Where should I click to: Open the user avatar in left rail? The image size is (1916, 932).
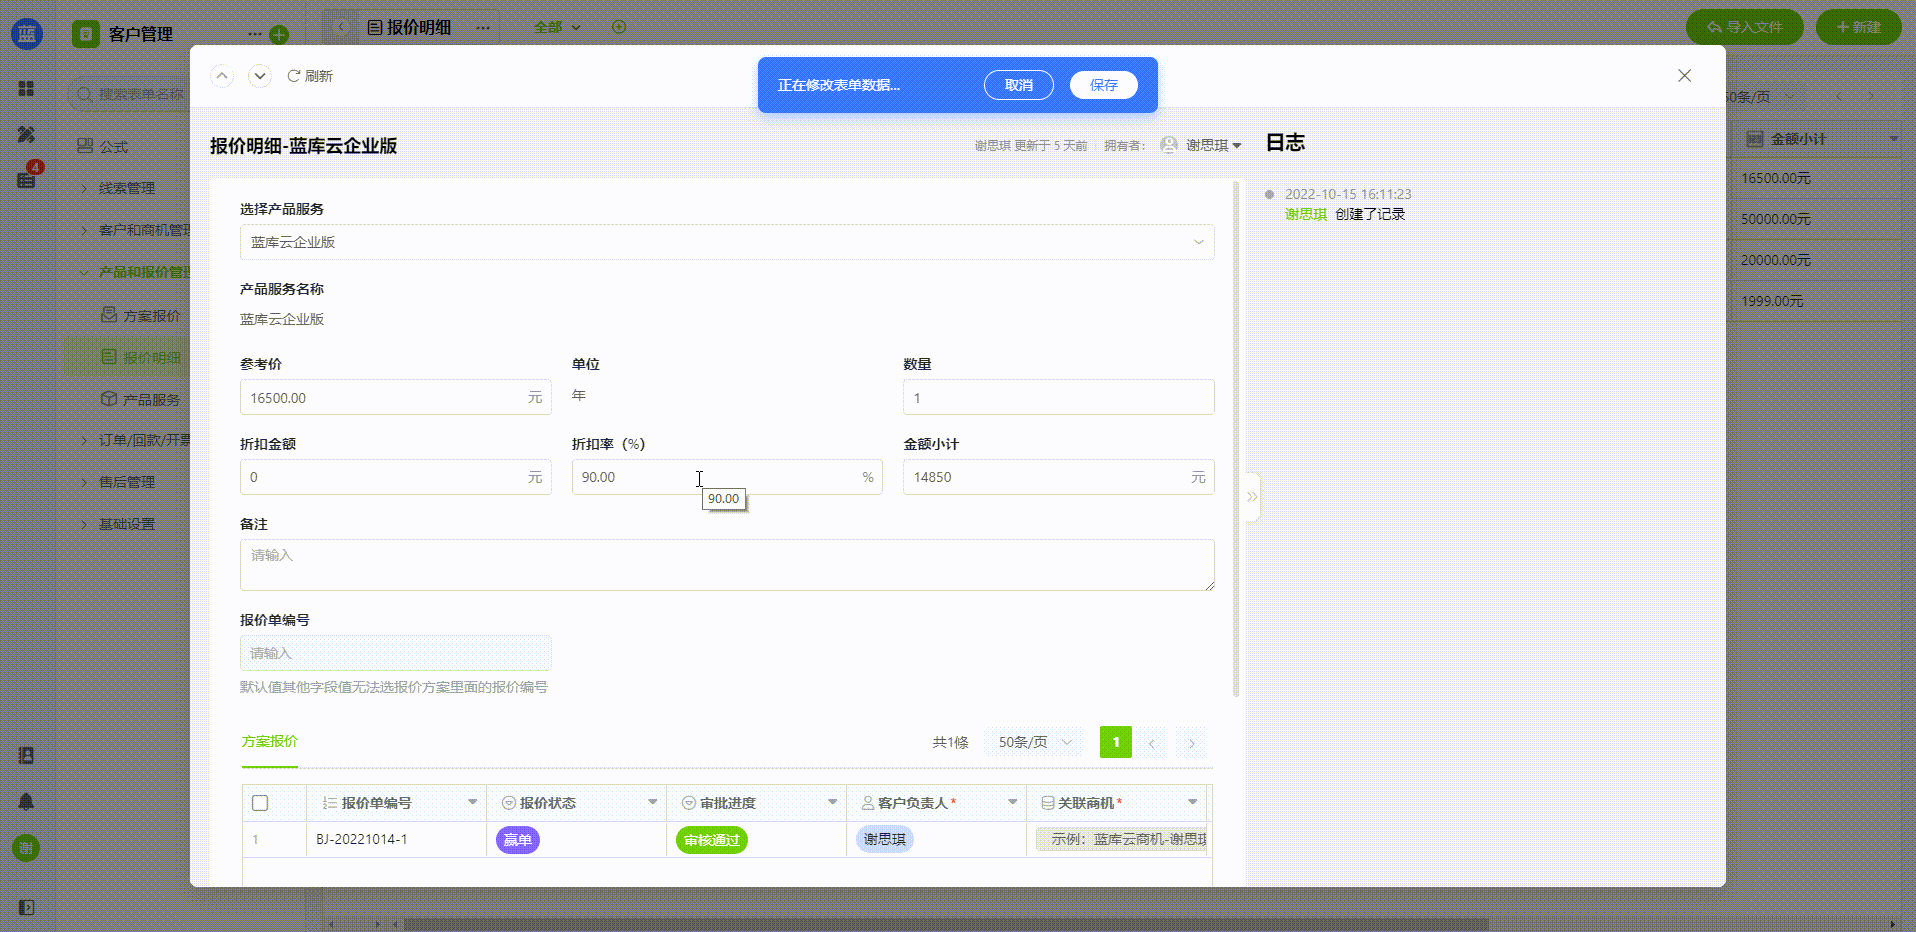[x=26, y=848]
